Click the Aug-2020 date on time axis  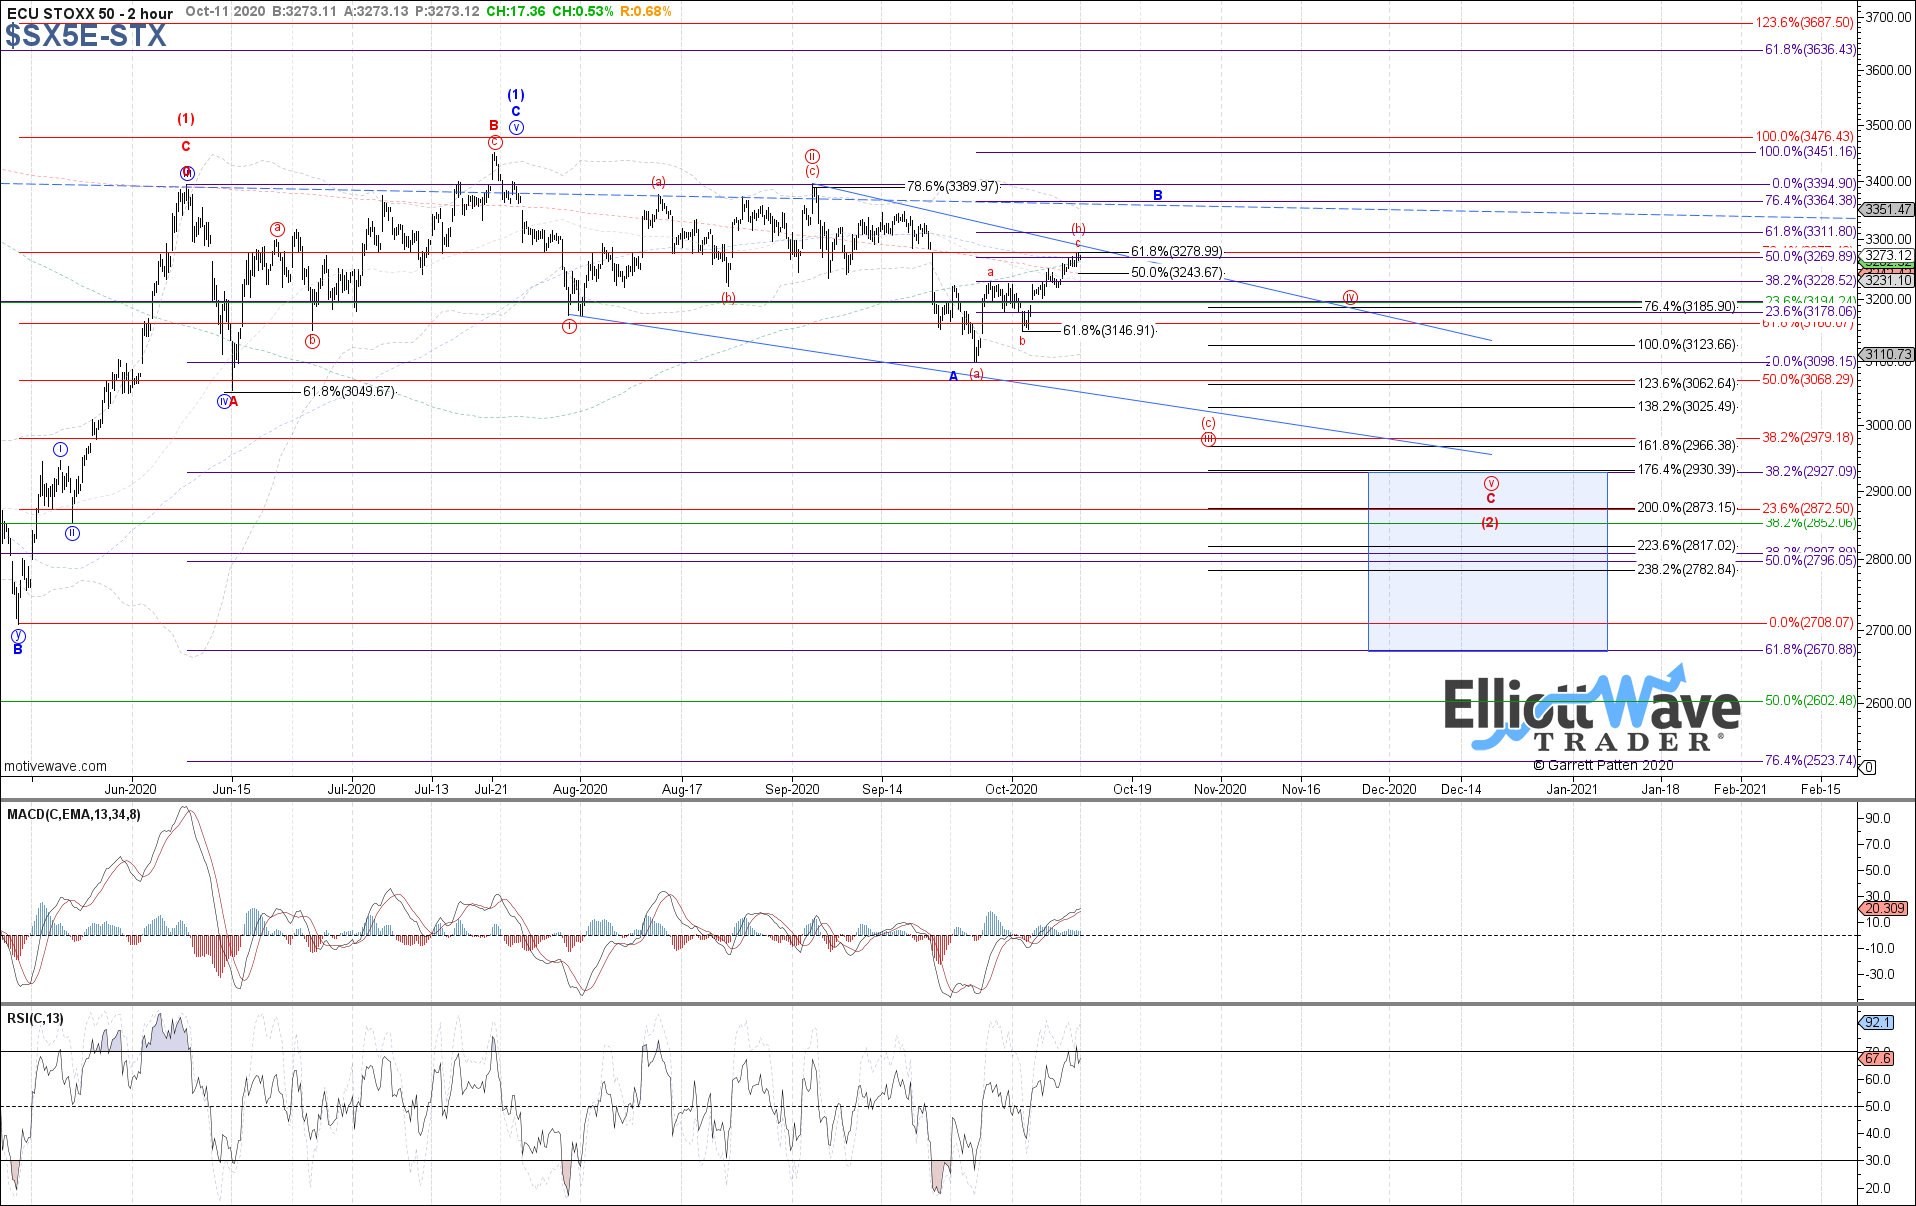pyautogui.click(x=580, y=789)
